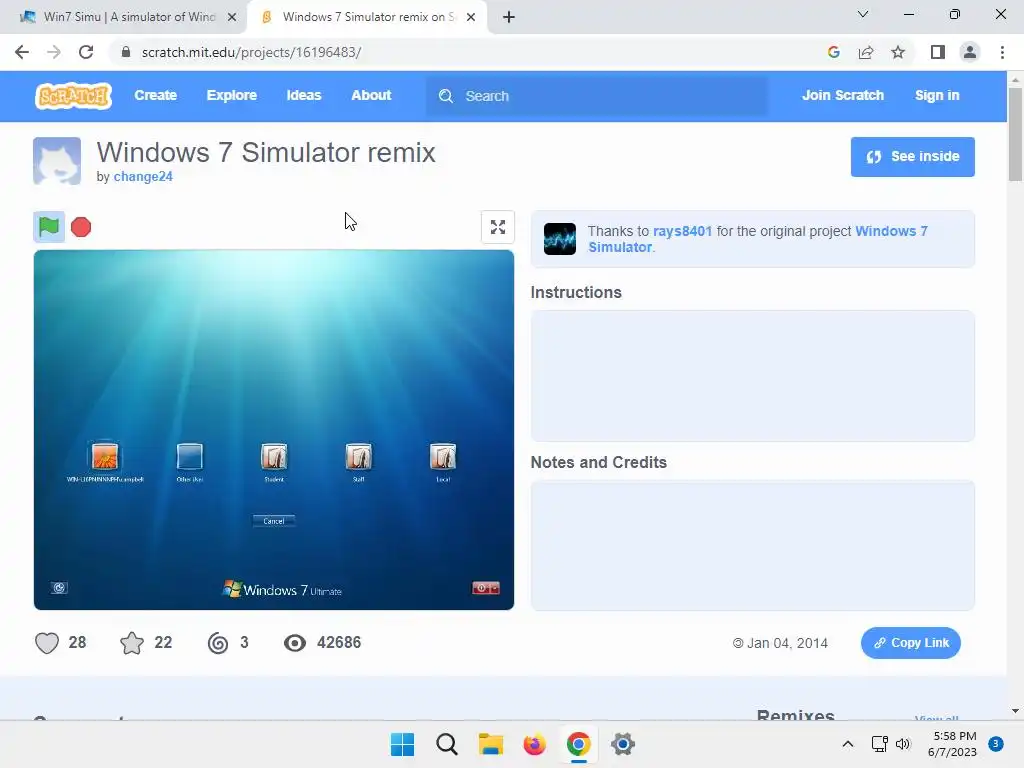
Task: Click the simulator Ease of Access icon
Action: coord(59,588)
